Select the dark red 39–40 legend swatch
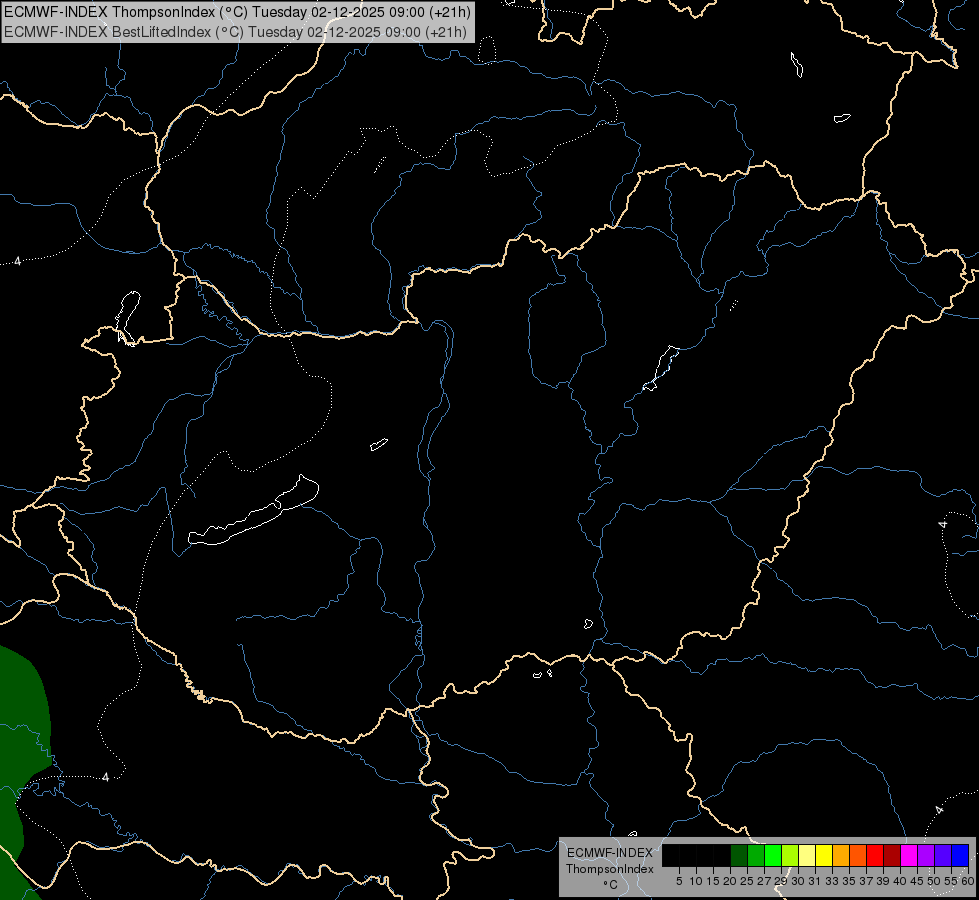 click(x=892, y=855)
